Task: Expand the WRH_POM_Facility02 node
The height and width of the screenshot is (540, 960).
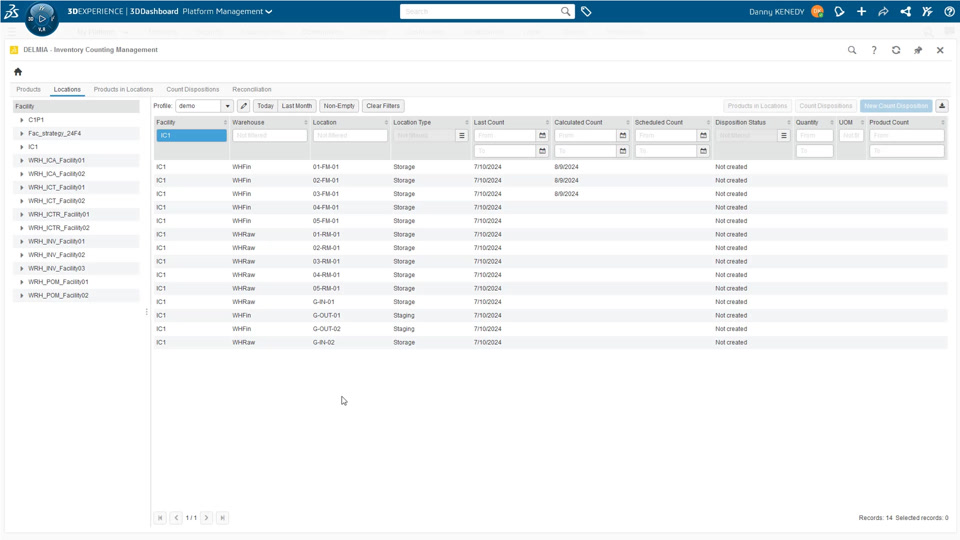Action: (22, 295)
